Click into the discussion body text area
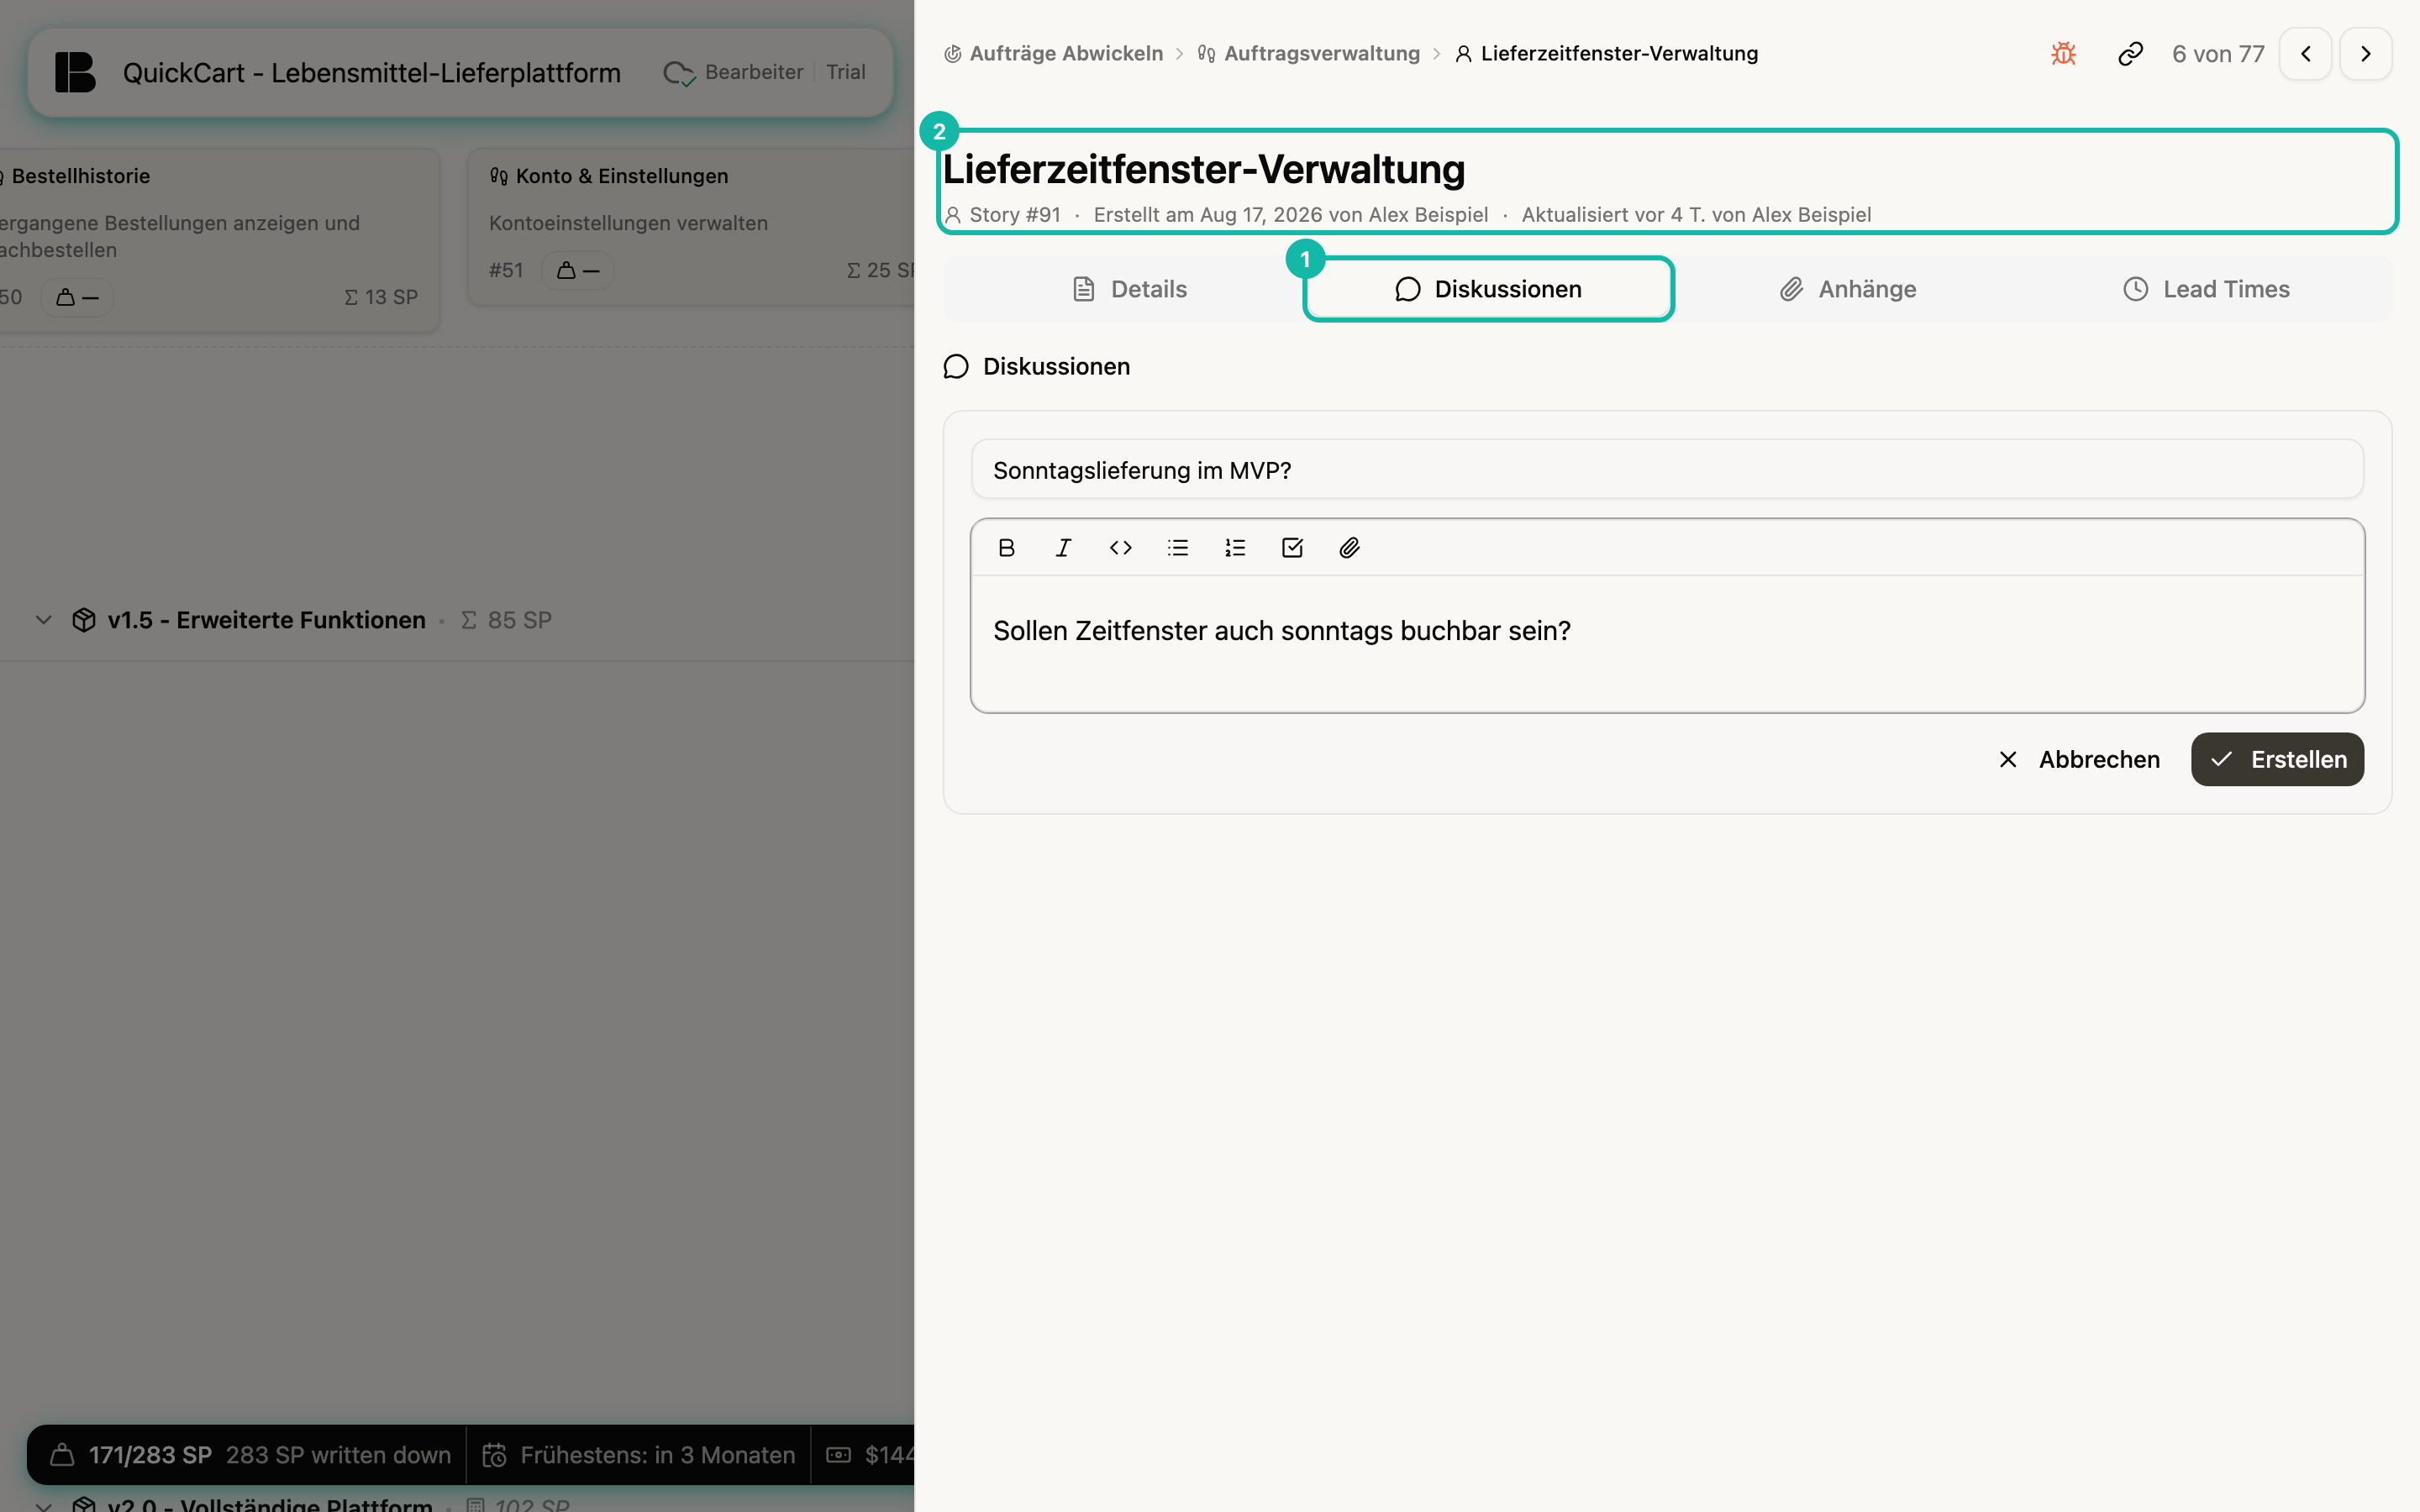Image resolution: width=2420 pixels, height=1512 pixels. [1667, 643]
